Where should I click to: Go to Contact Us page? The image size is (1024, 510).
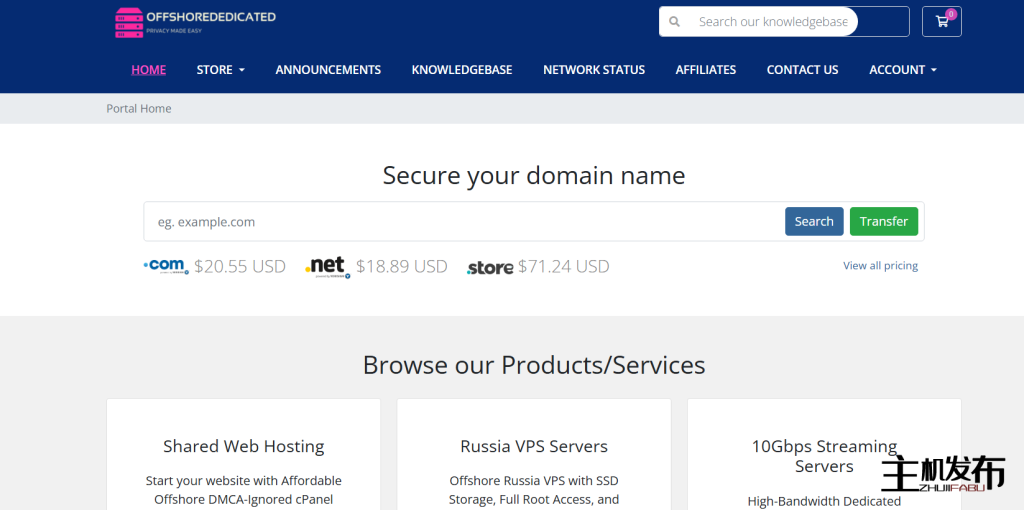pyautogui.click(x=802, y=70)
